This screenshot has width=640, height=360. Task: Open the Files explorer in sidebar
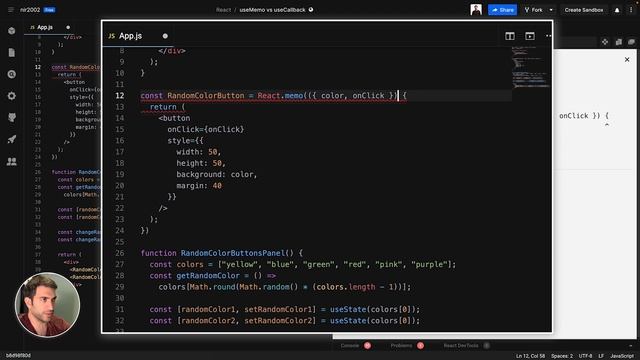[12, 53]
